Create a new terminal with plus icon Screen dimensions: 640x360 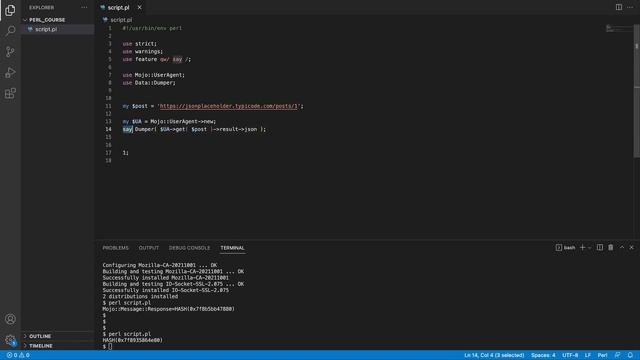(582, 247)
